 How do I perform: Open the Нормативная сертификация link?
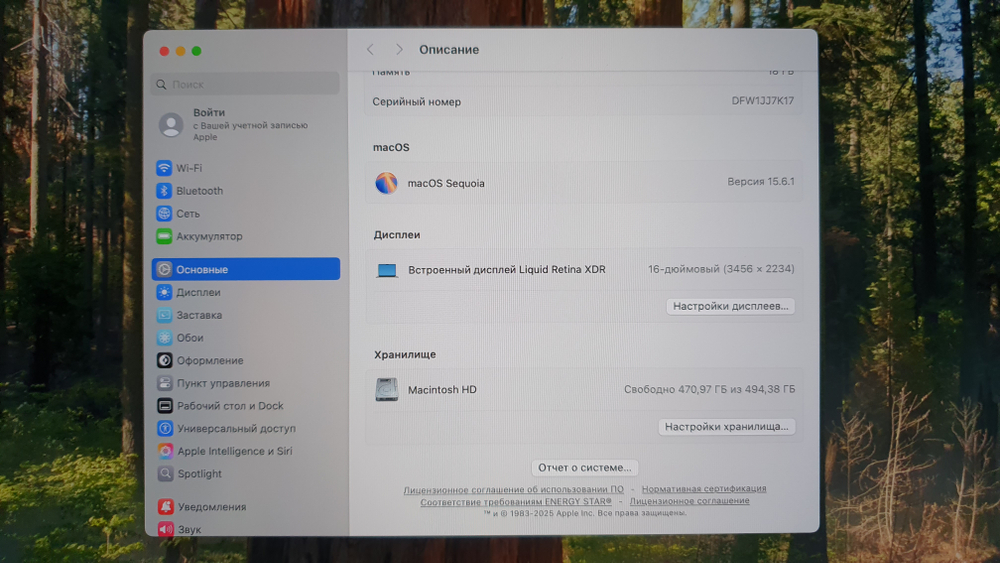(x=704, y=488)
